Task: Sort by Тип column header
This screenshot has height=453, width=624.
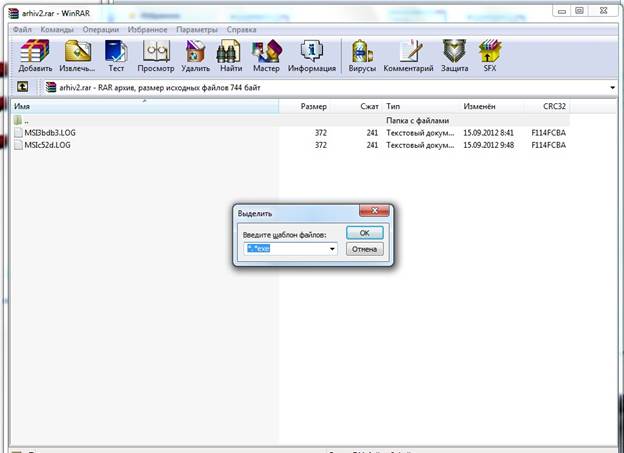Action: click(x=421, y=106)
